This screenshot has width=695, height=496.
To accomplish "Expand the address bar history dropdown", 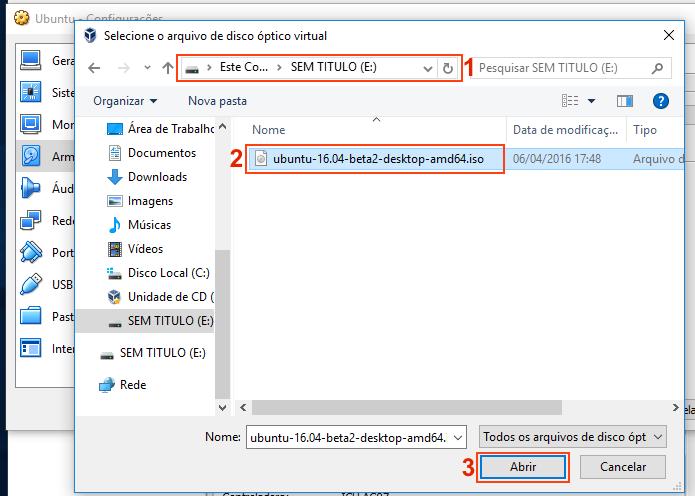I will (x=427, y=69).
